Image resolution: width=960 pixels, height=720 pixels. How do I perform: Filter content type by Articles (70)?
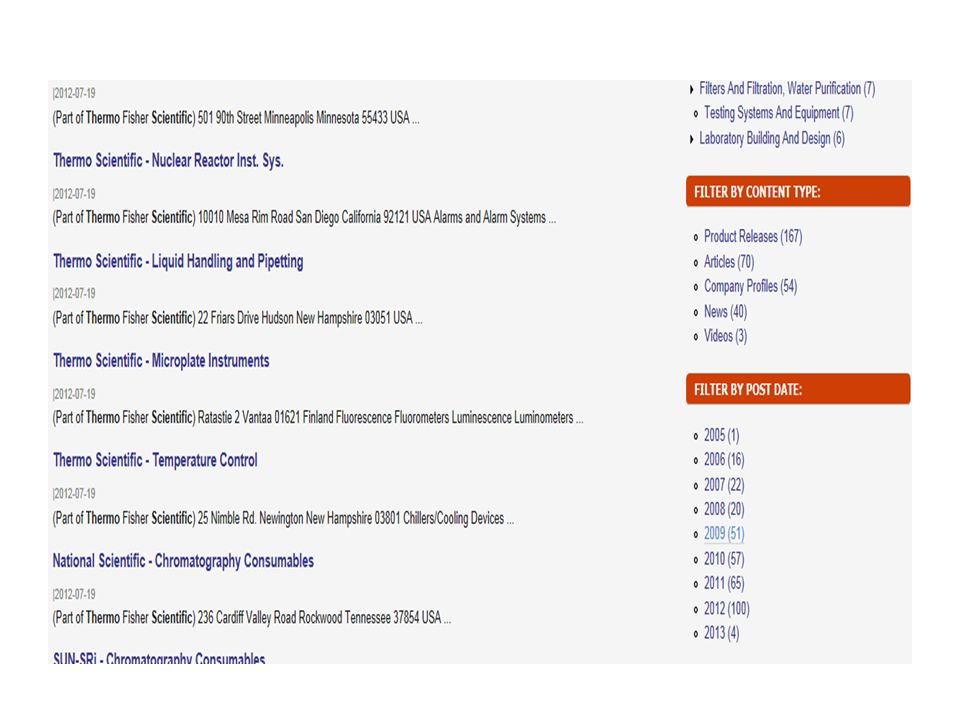[x=729, y=262]
